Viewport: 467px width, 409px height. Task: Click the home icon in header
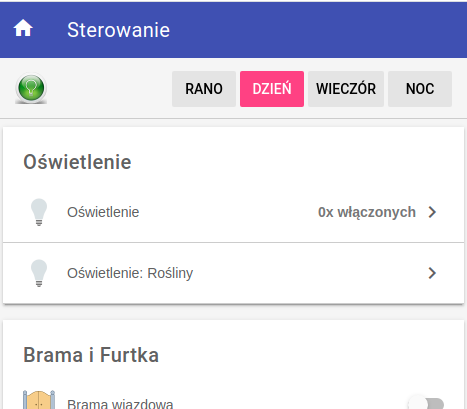(23, 28)
